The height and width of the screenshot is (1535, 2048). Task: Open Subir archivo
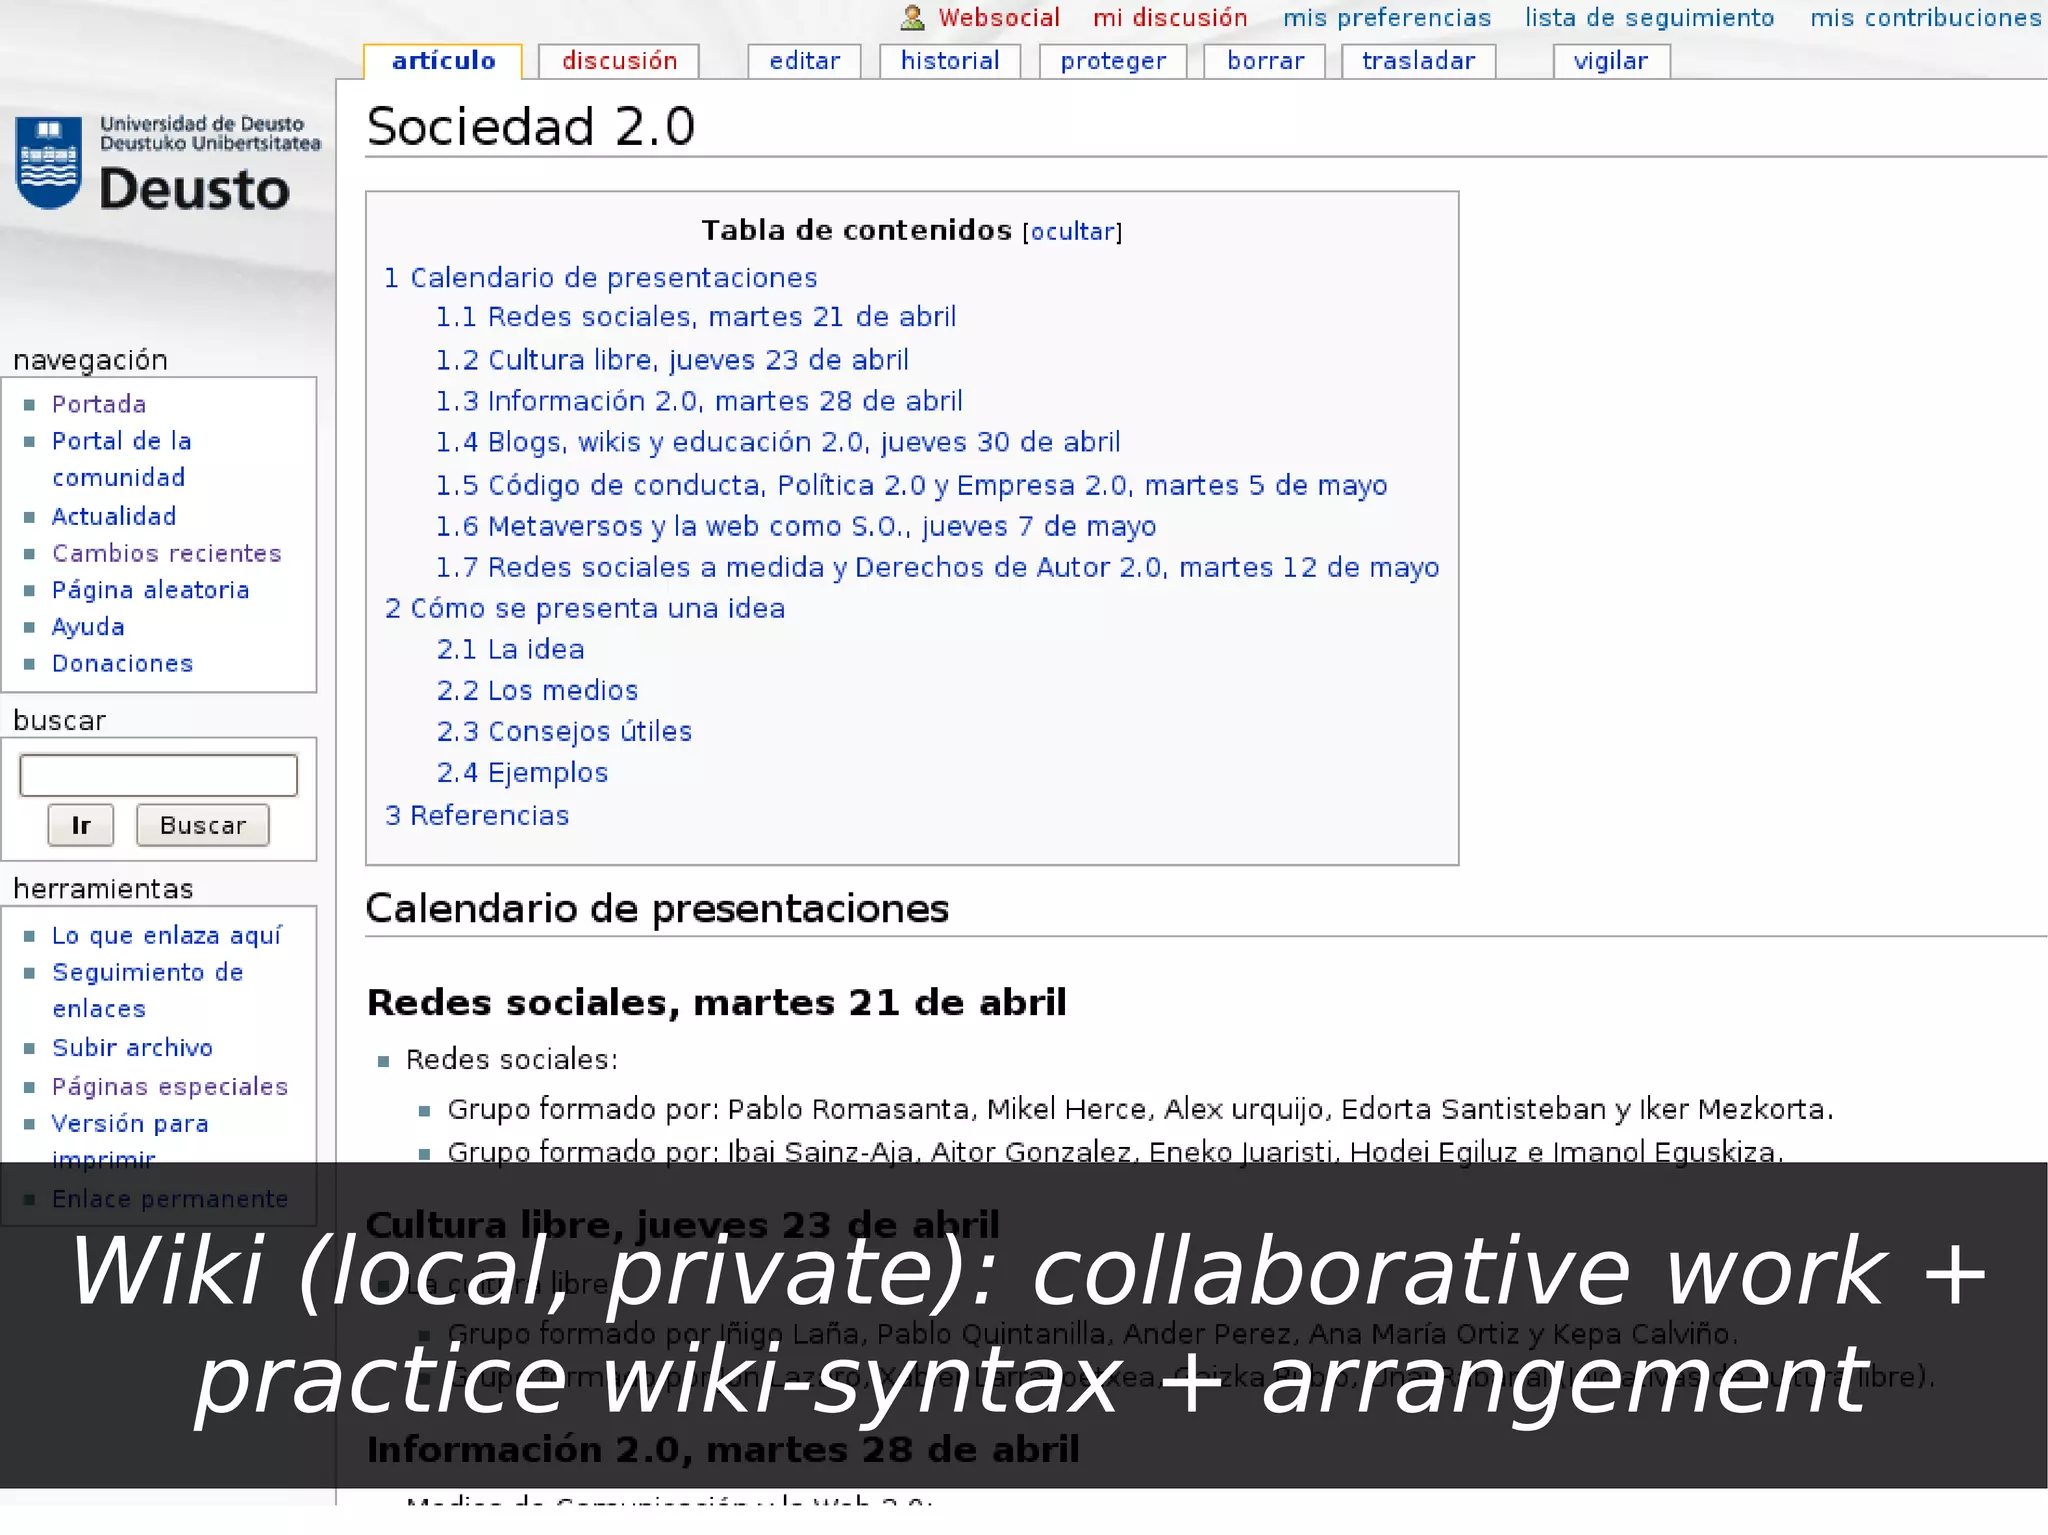(132, 1048)
